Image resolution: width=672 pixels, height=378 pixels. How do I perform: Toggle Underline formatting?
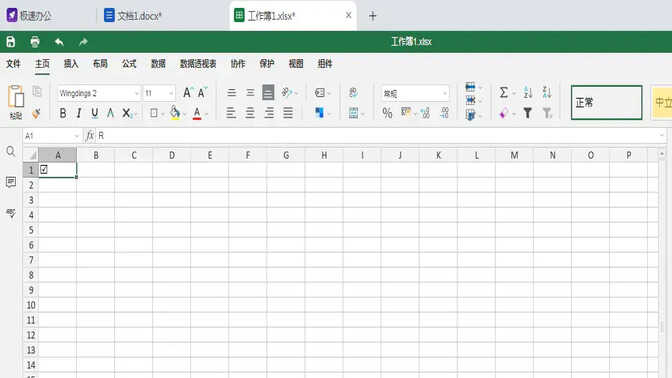point(95,113)
